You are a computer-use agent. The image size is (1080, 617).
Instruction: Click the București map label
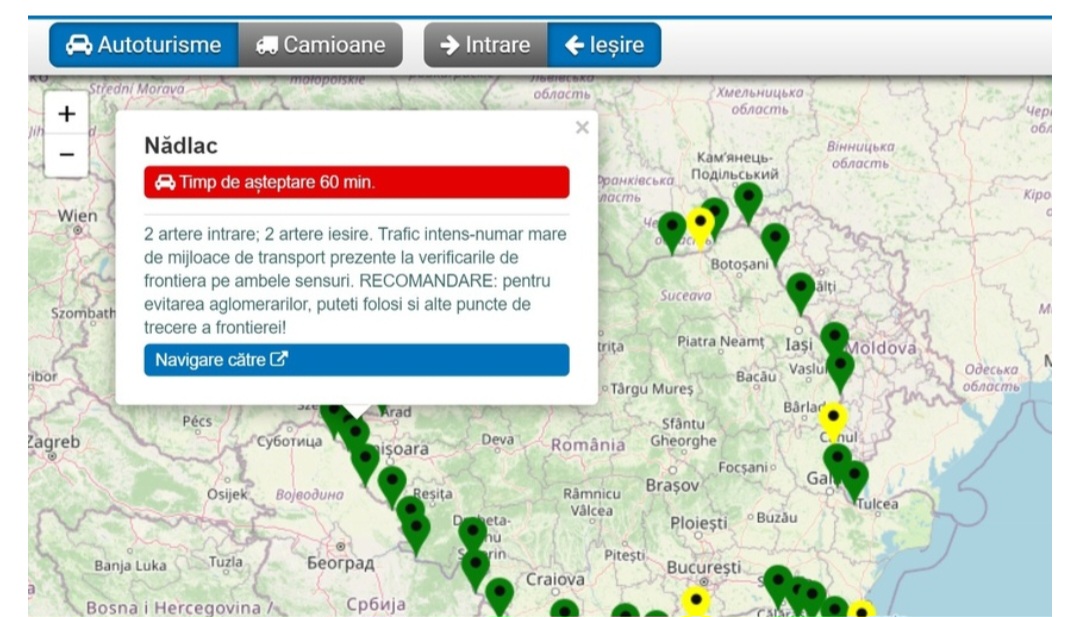pyautogui.click(x=704, y=567)
